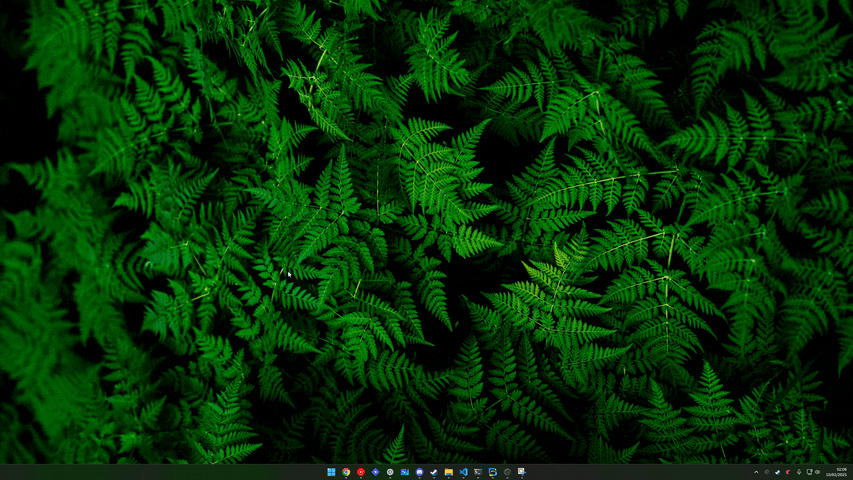Launch Google Chrome from the taskbar
Image resolution: width=853 pixels, height=480 pixels.
click(x=346, y=472)
